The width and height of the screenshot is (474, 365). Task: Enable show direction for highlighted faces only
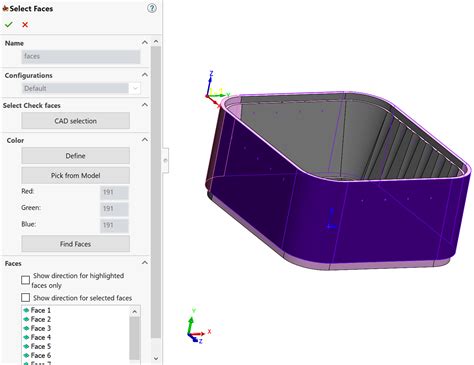pos(25,280)
